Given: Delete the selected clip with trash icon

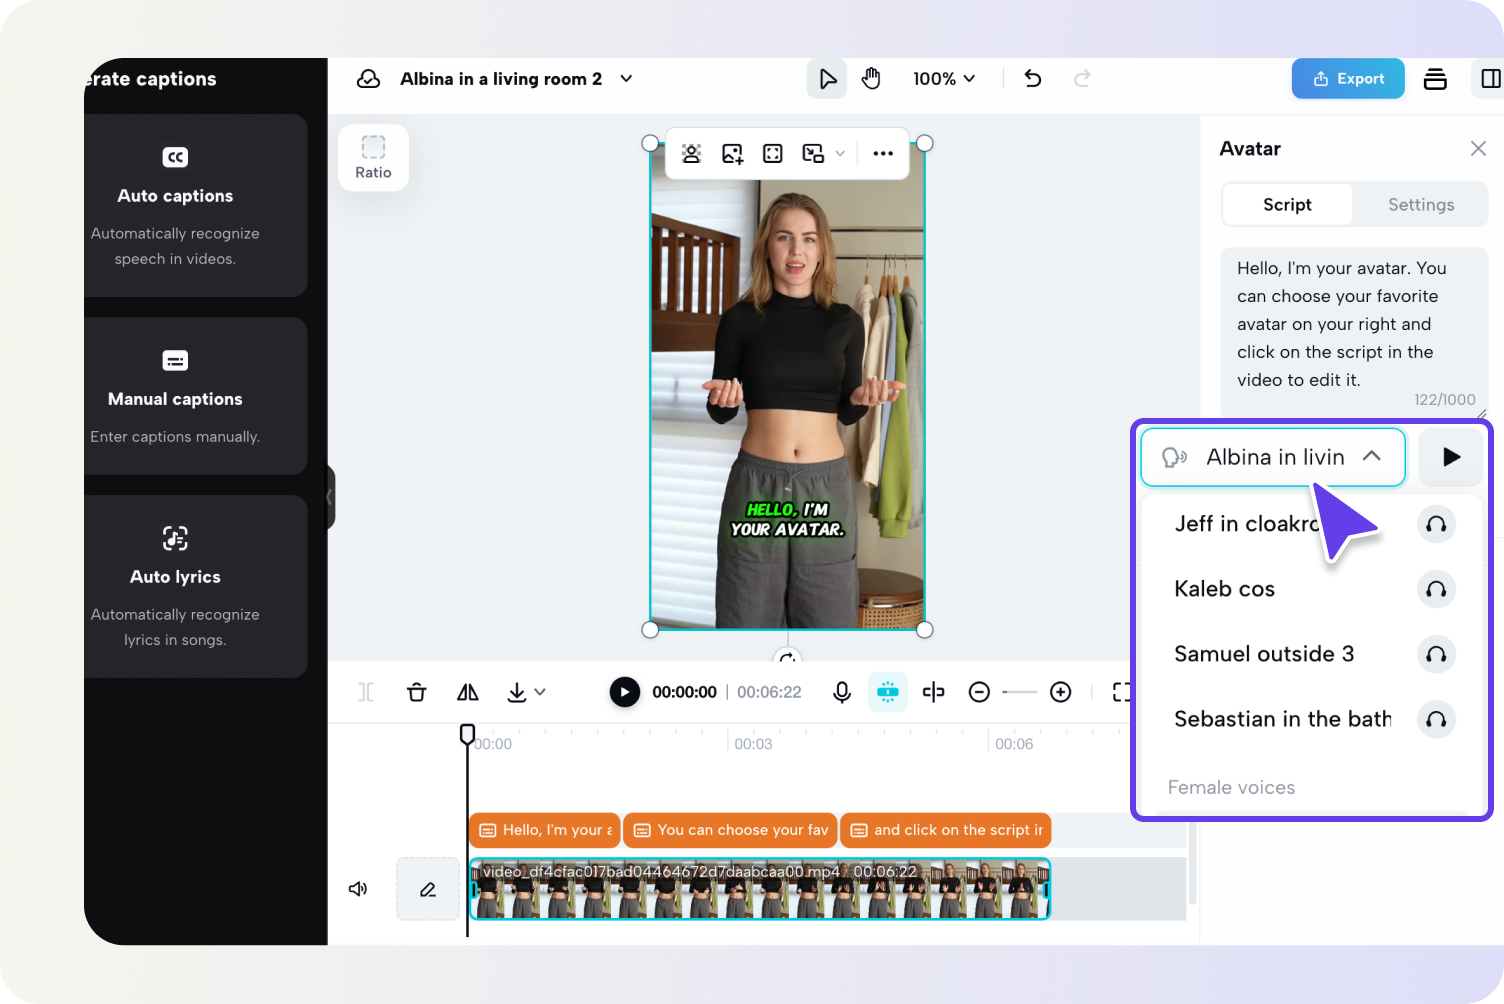Looking at the screenshot, I should click(417, 692).
